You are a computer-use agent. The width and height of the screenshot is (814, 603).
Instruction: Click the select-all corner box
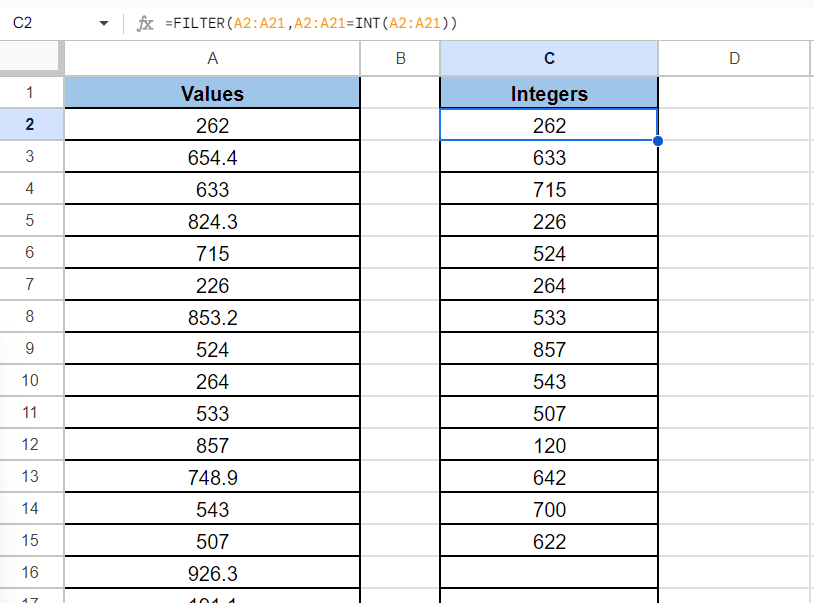[32, 59]
